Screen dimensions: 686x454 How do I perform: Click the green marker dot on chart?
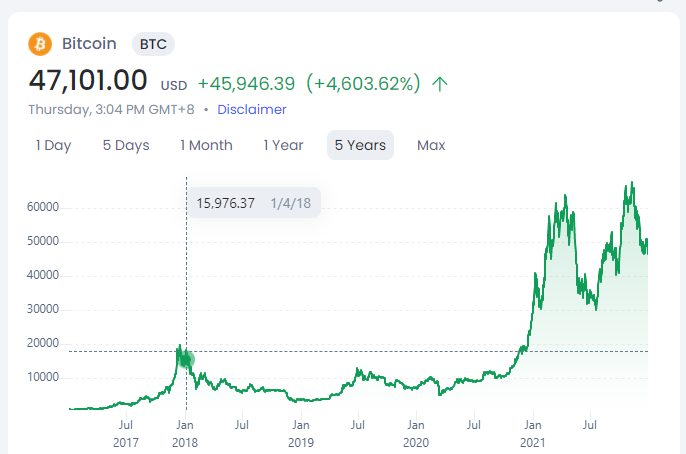click(186, 360)
